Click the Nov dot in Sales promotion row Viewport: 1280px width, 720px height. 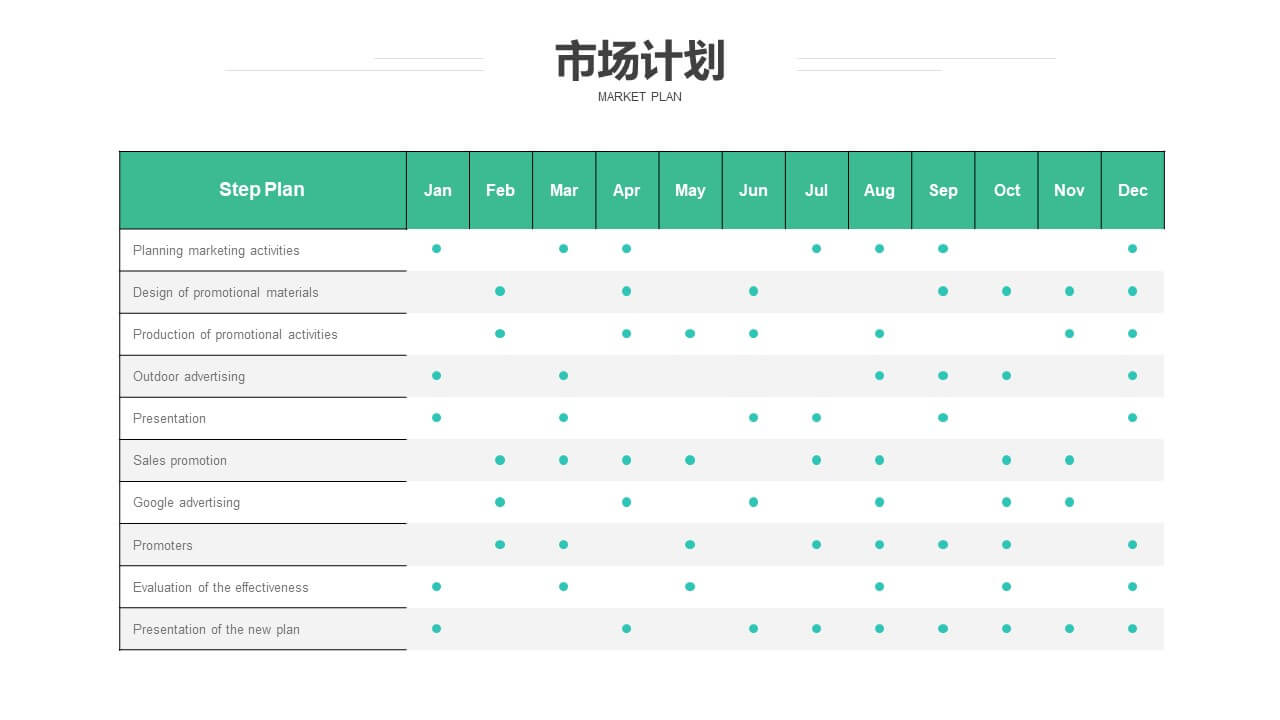coord(1069,460)
